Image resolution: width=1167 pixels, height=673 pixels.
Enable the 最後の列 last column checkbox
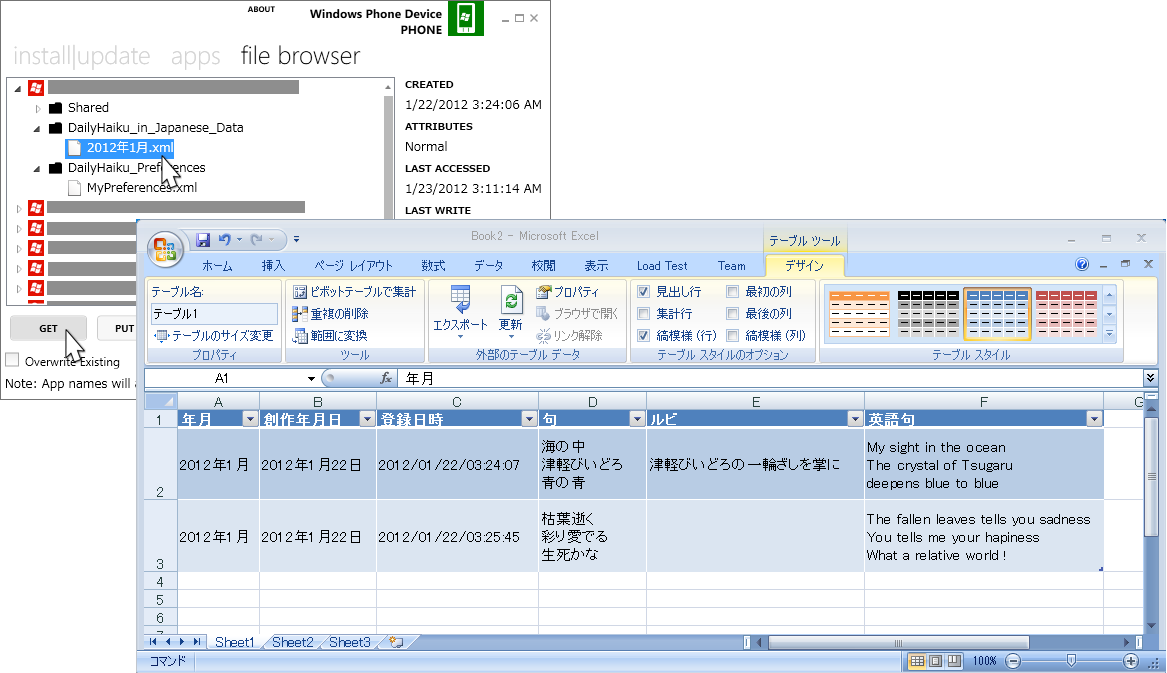point(732,313)
